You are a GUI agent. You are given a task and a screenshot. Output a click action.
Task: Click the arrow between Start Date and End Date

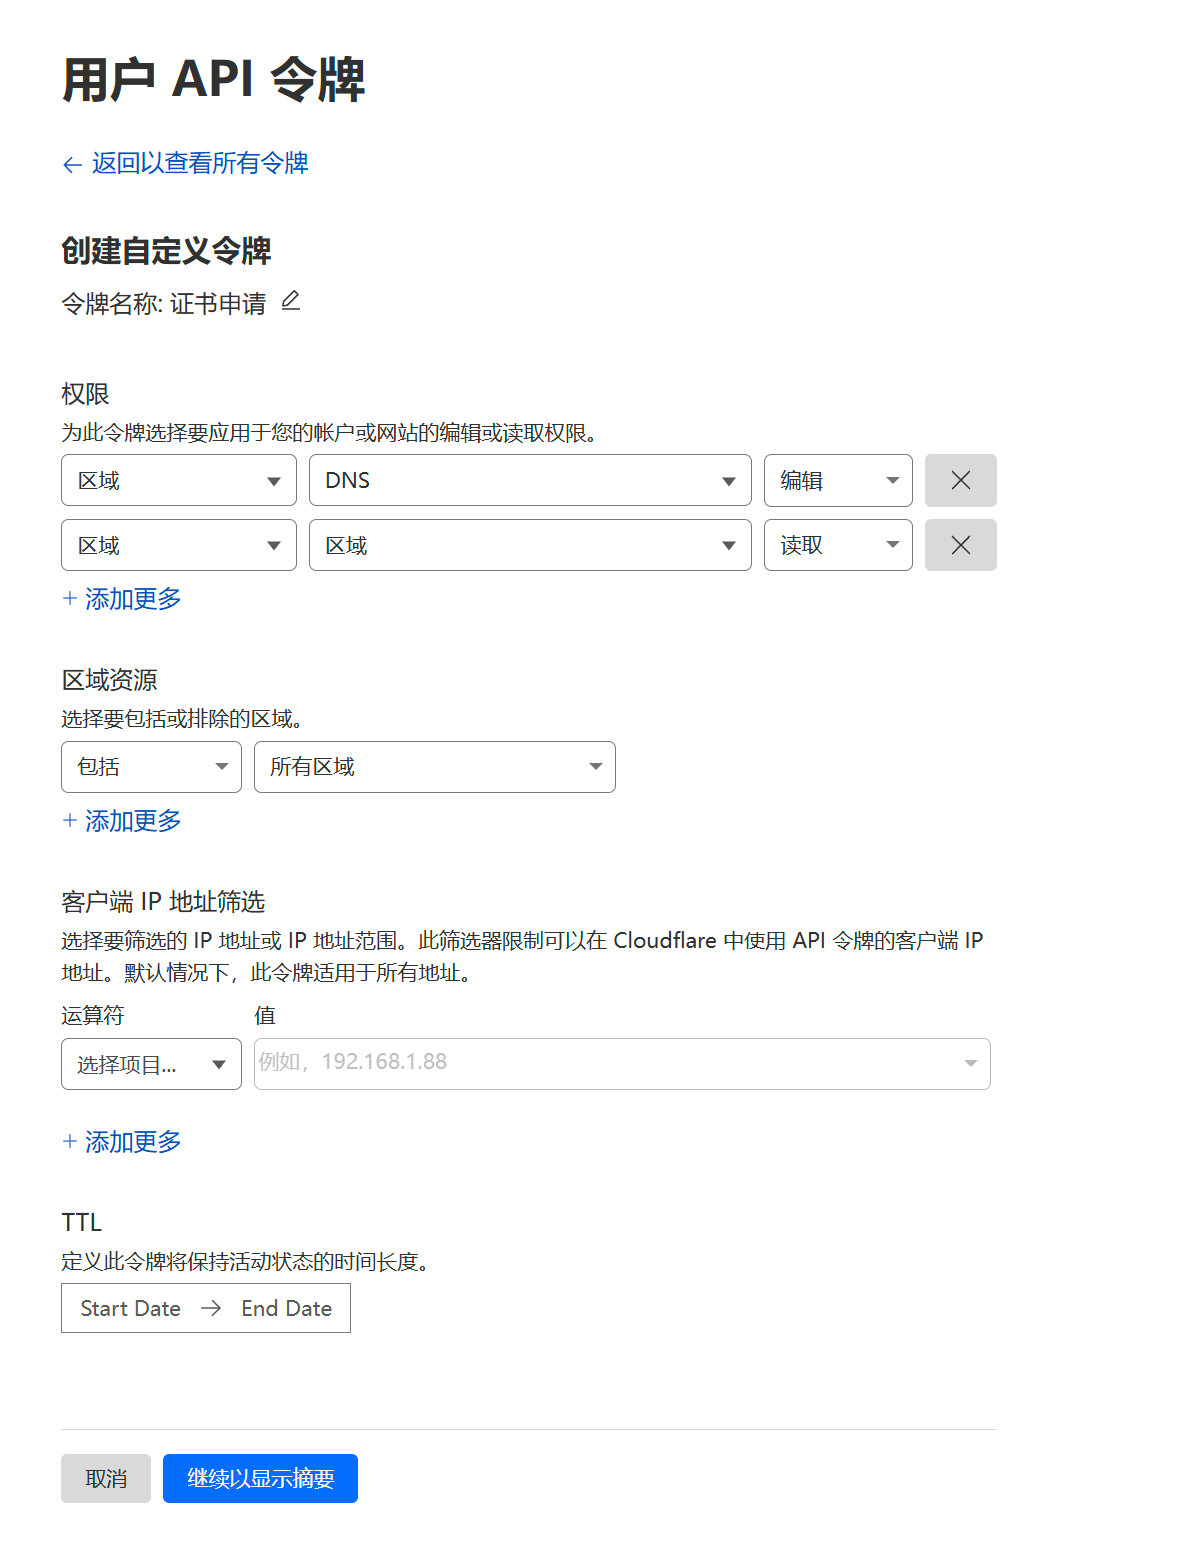coord(210,1308)
